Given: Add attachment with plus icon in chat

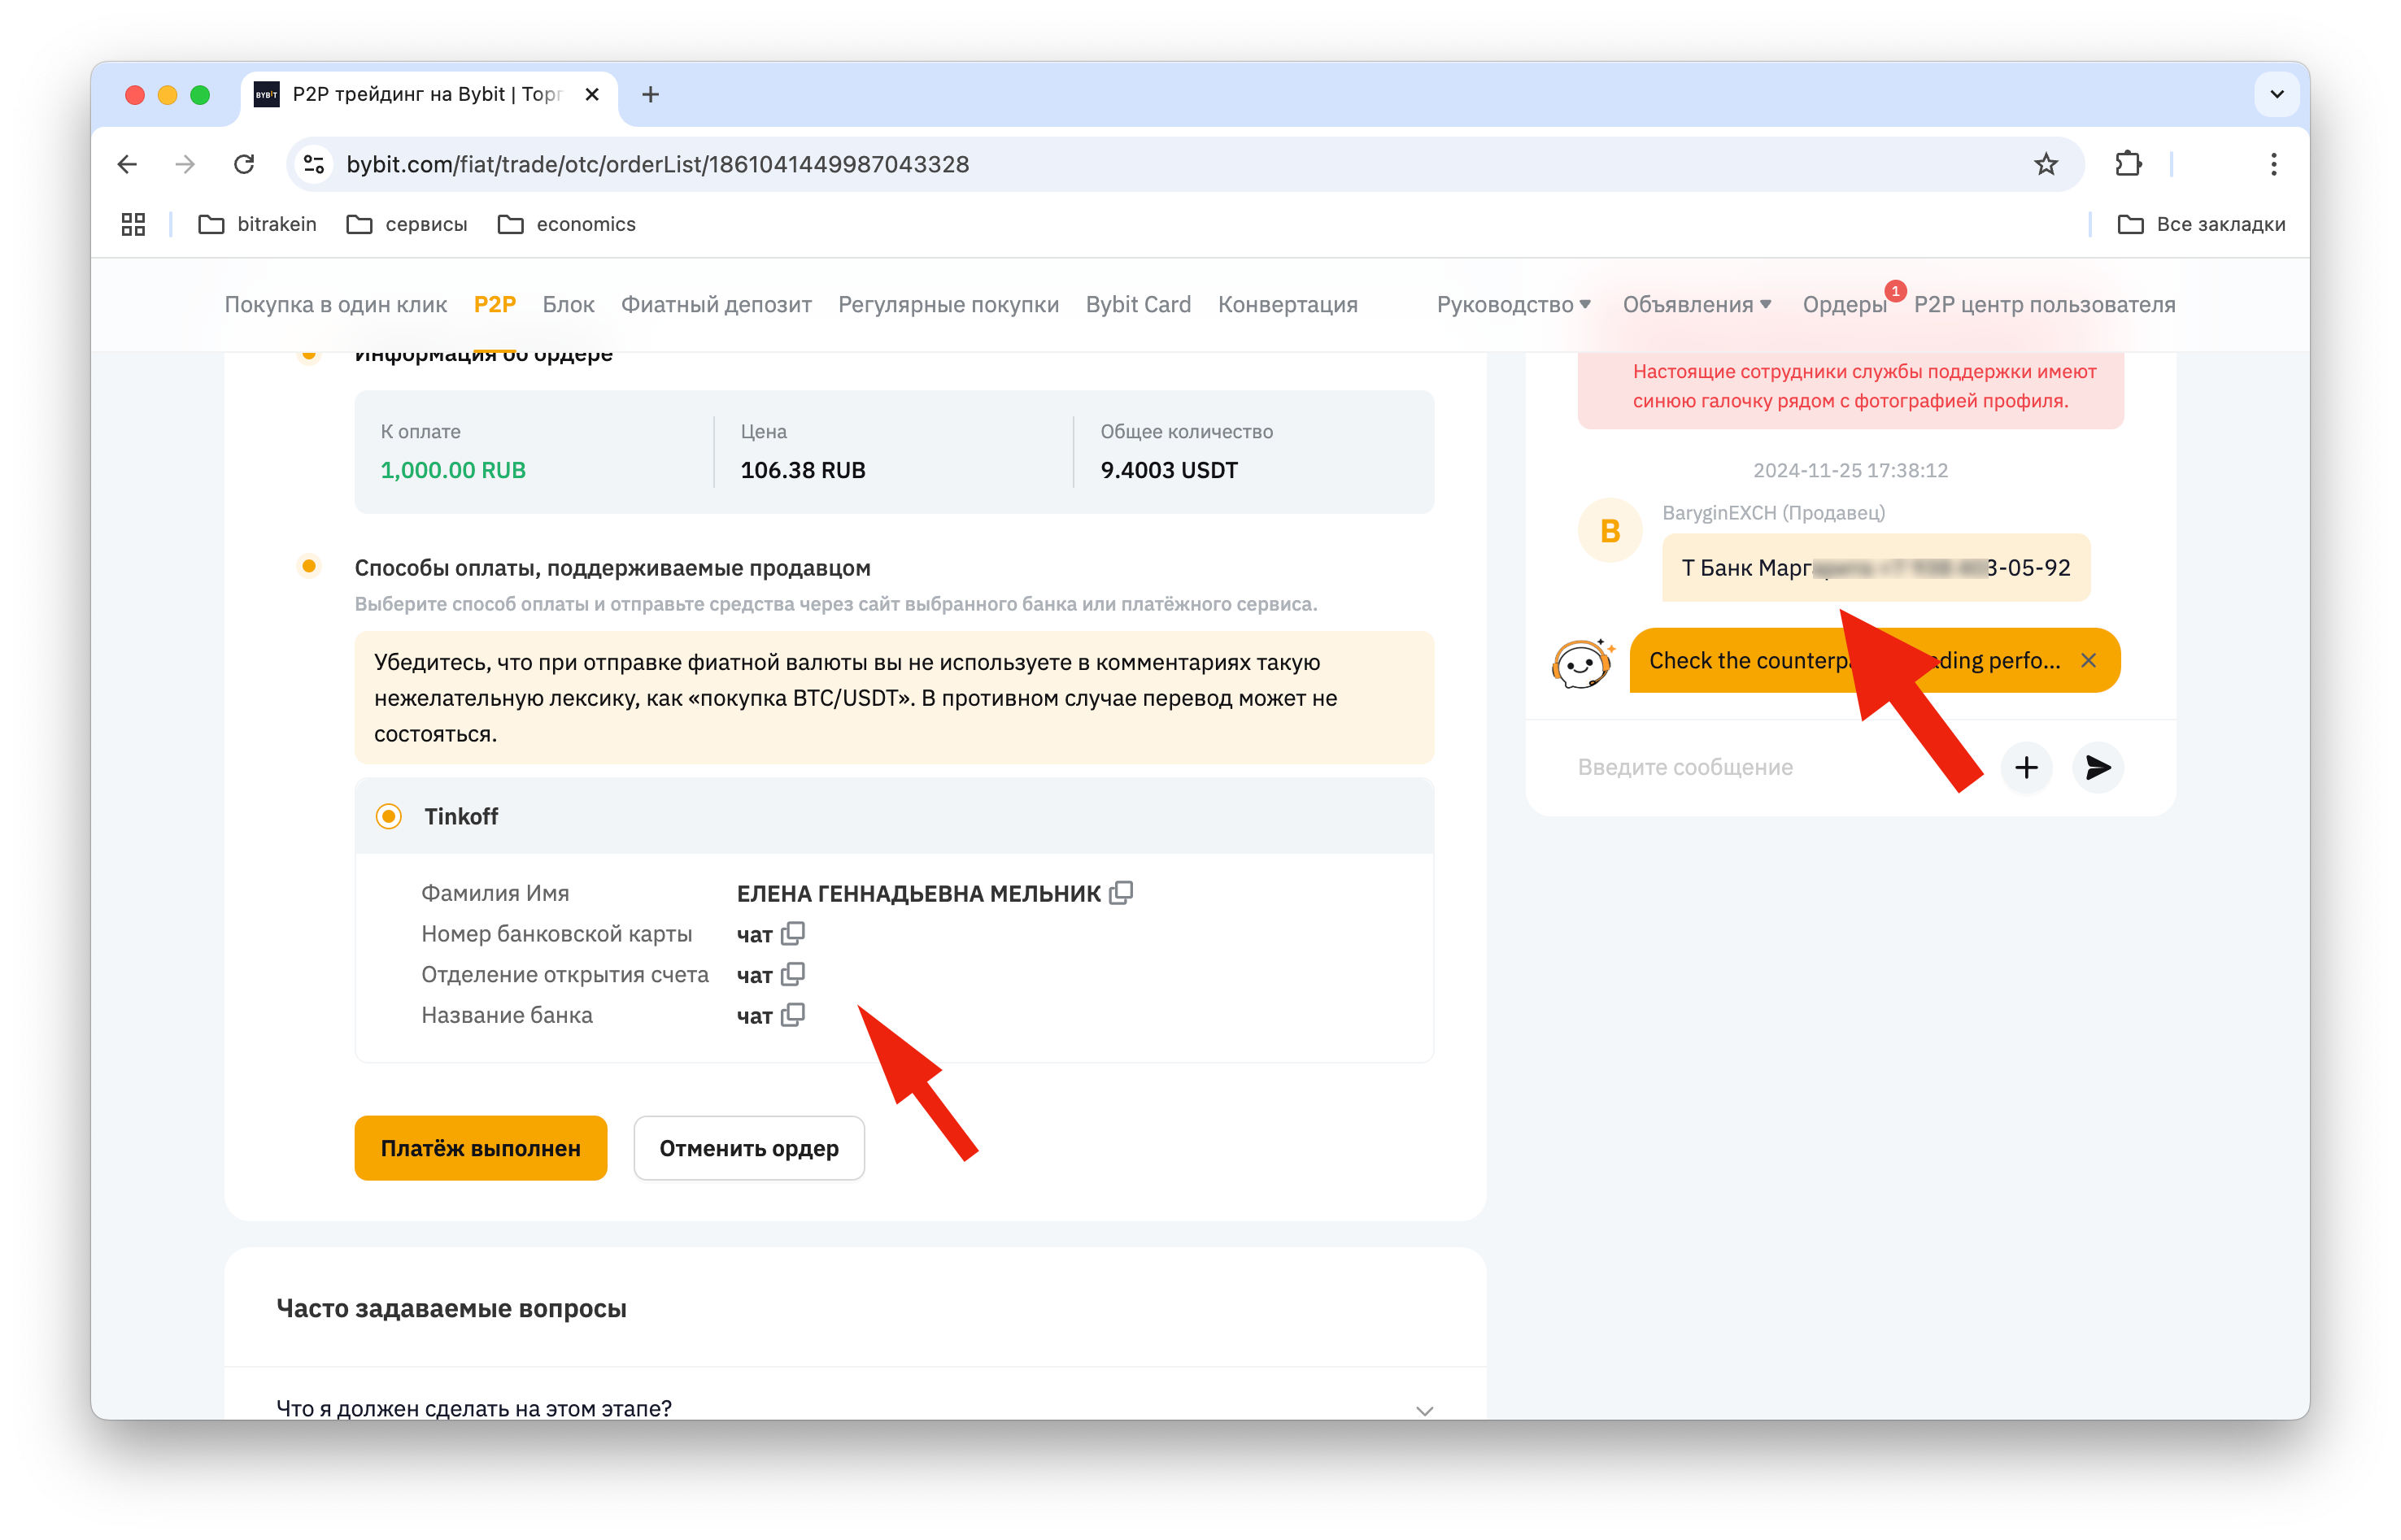Looking at the screenshot, I should click(x=2026, y=767).
